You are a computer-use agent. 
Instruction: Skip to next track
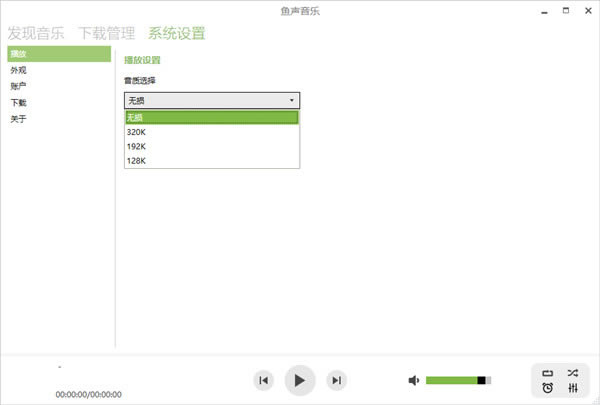tap(336, 380)
